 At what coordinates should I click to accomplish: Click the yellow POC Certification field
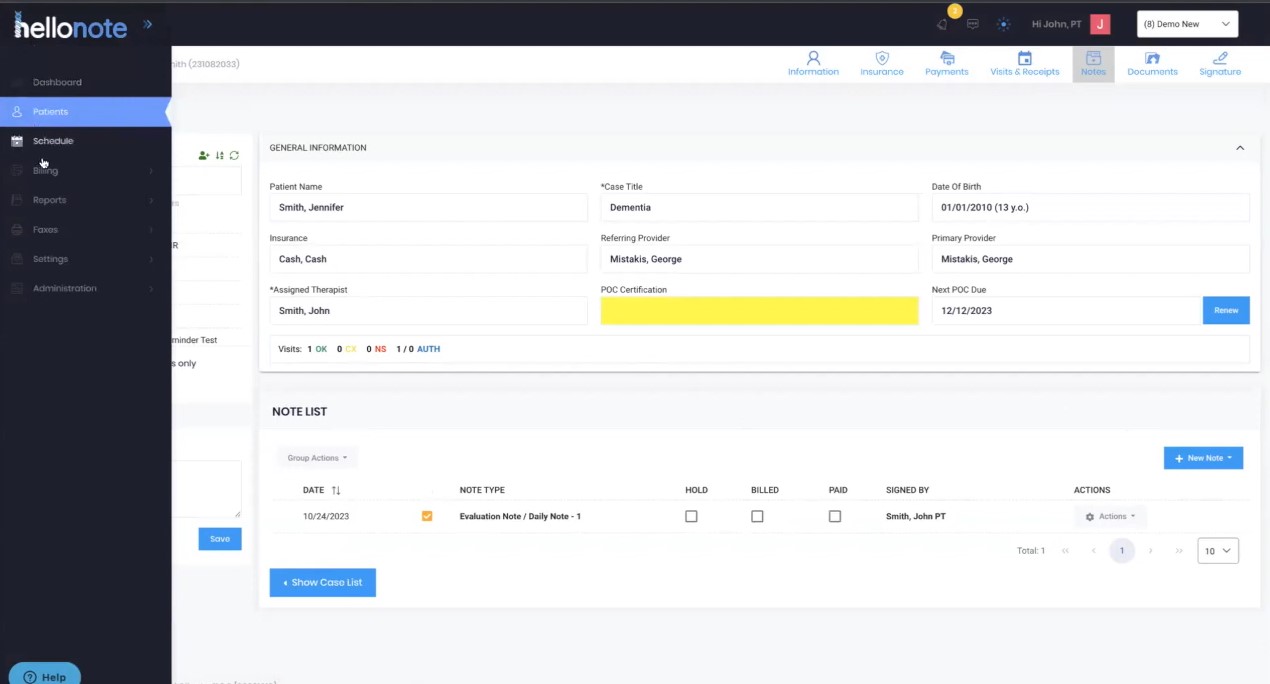758,310
